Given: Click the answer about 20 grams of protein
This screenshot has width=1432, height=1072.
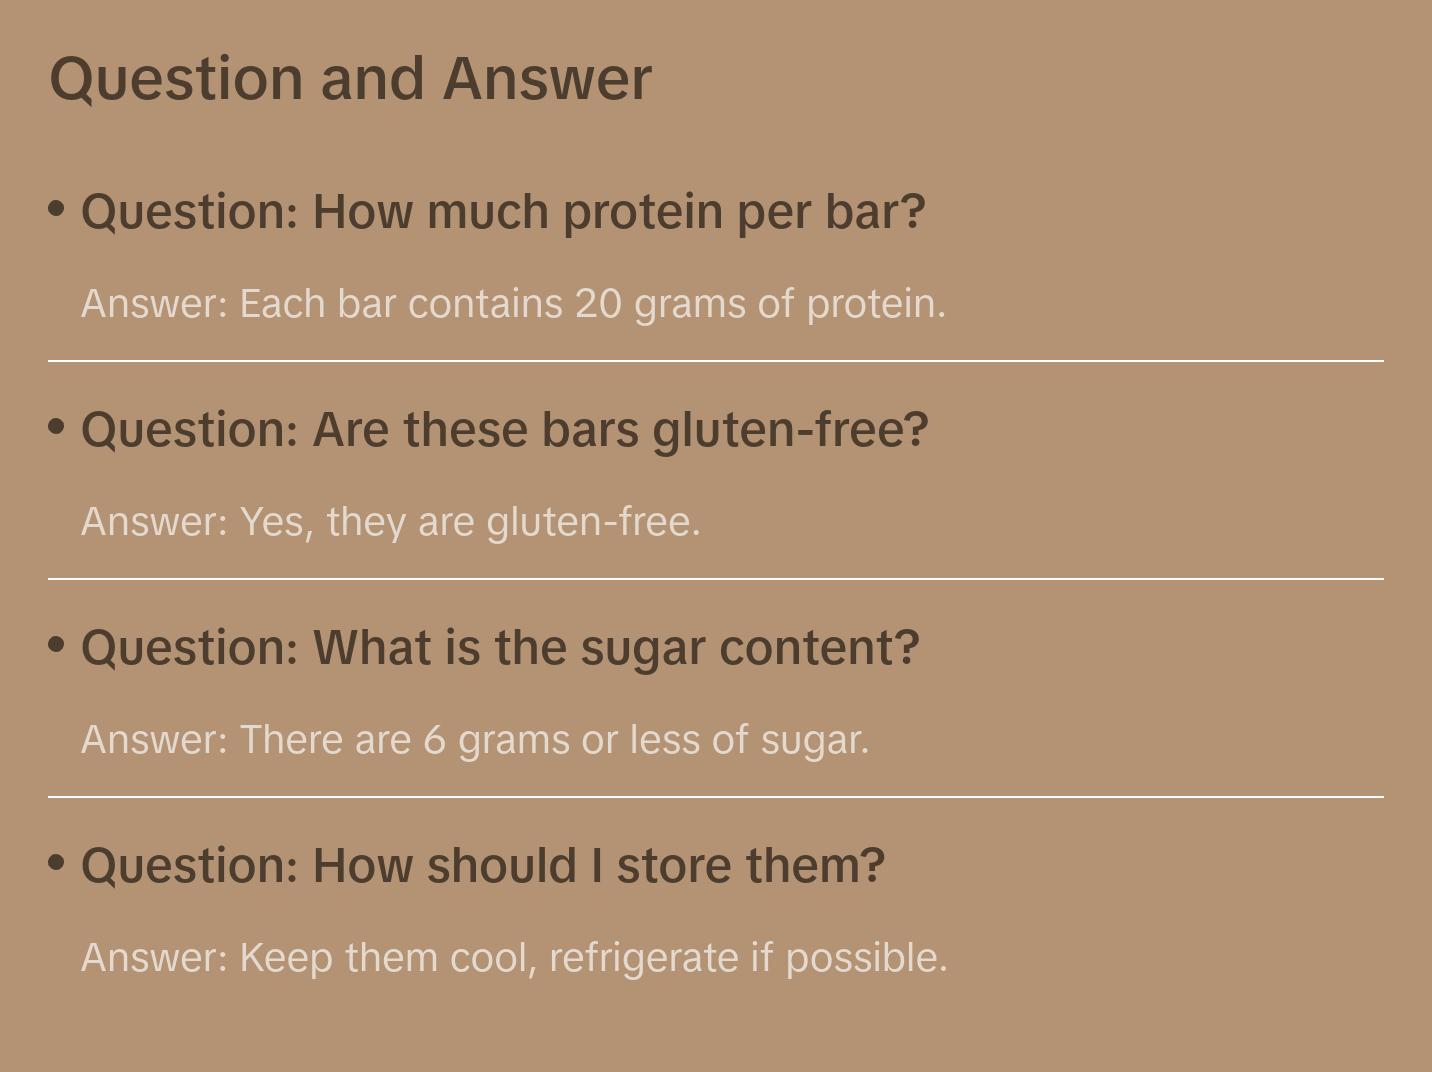Looking at the screenshot, I should click(513, 304).
